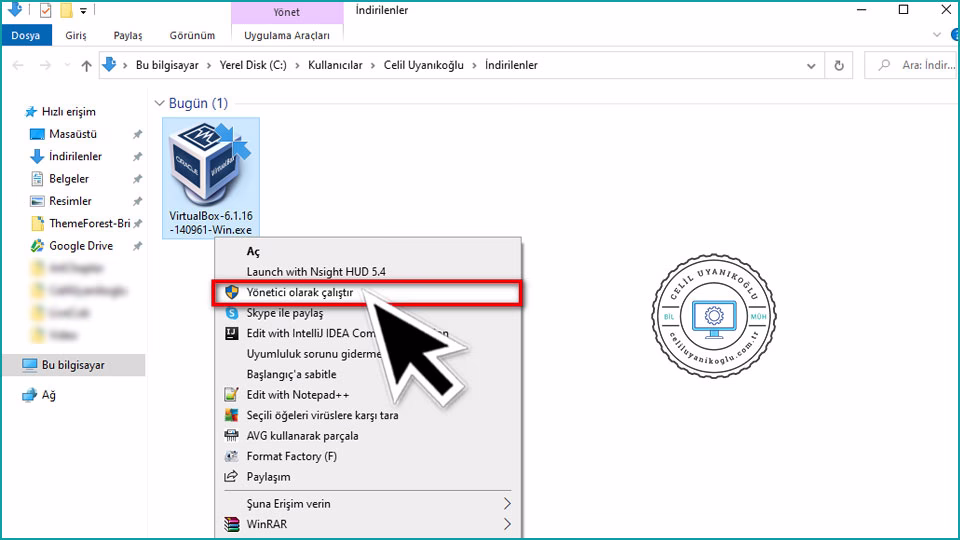The image size is (960, 540).
Task: Switch to the Görünüm ribbon tab
Action: pyautogui.click(x=192, y=36)
